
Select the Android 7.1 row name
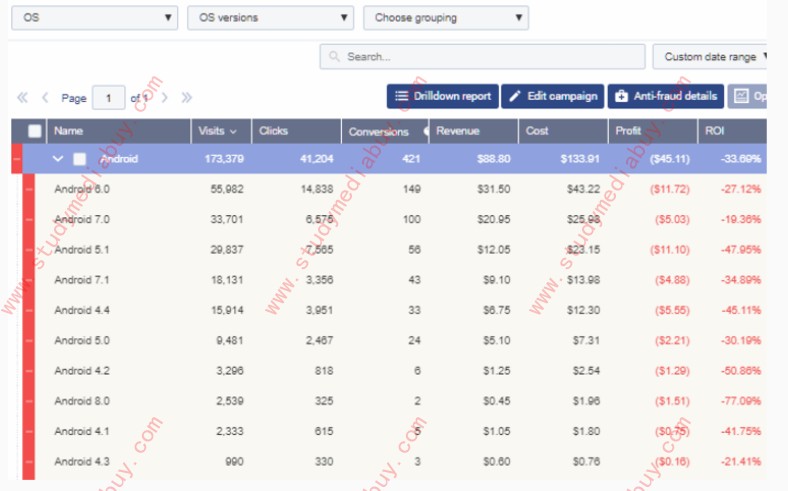82,280
